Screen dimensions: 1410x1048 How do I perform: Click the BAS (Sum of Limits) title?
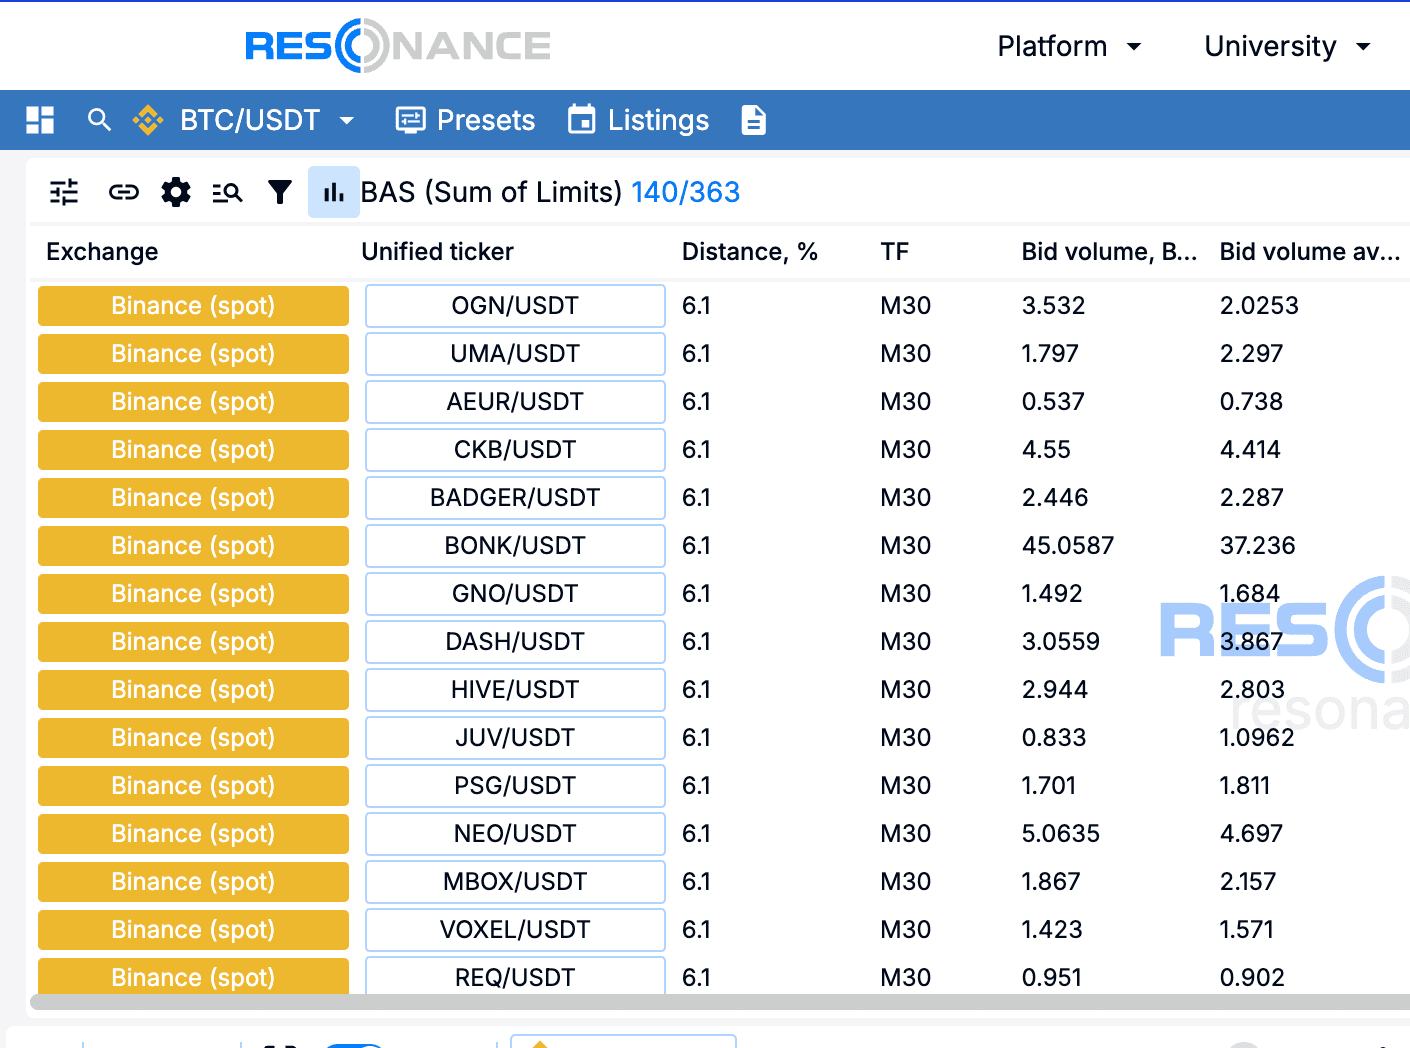tap(492, 192)
